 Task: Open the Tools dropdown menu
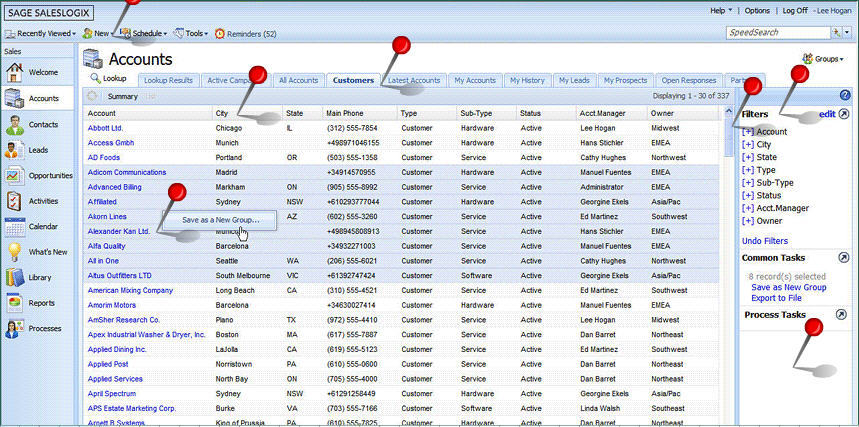[191, 33]
